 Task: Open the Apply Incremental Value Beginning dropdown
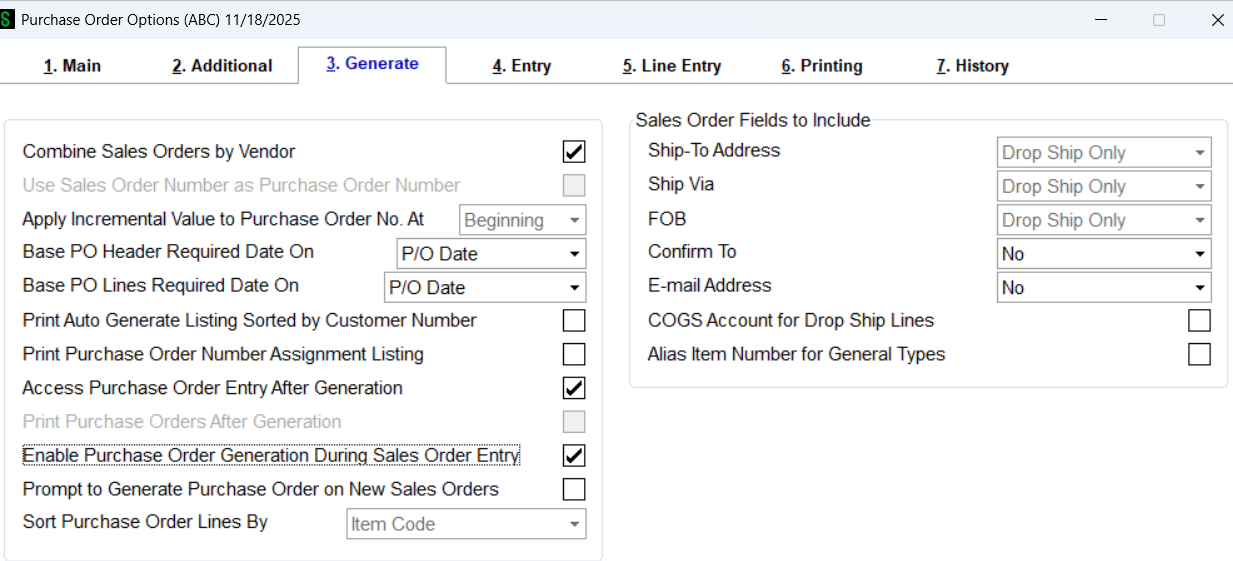[x=523, y=220]
